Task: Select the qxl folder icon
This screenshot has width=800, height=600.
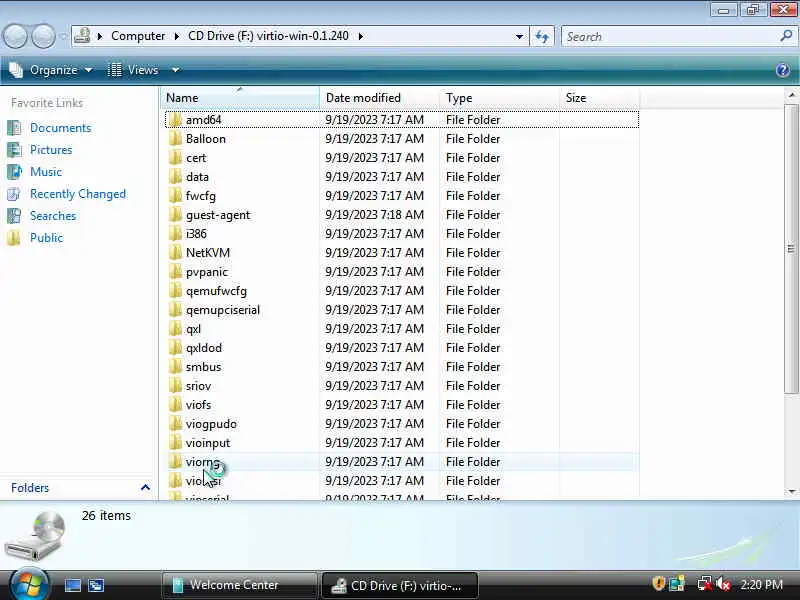Action: point(175,329)
